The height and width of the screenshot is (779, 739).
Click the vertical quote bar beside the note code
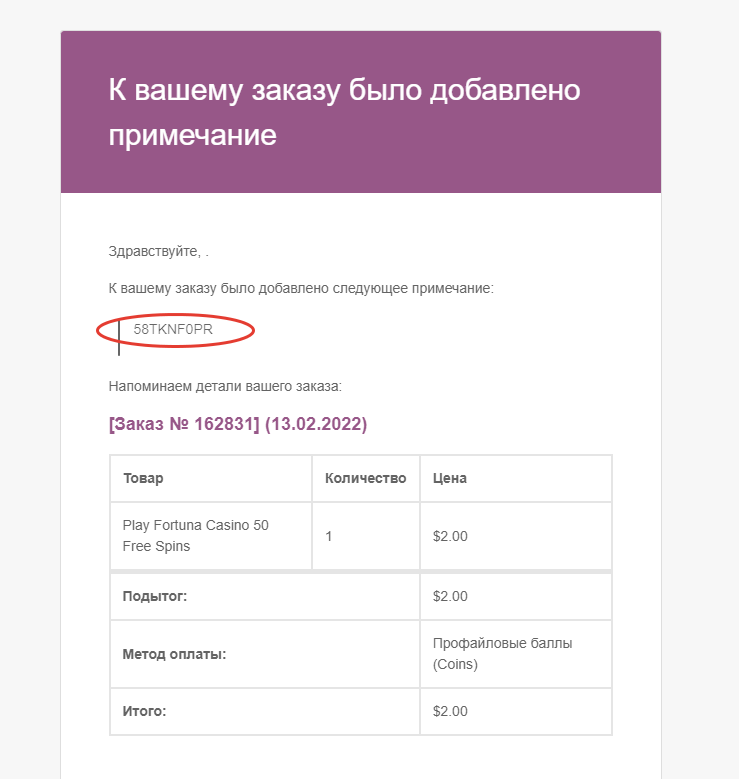(119, 336)
